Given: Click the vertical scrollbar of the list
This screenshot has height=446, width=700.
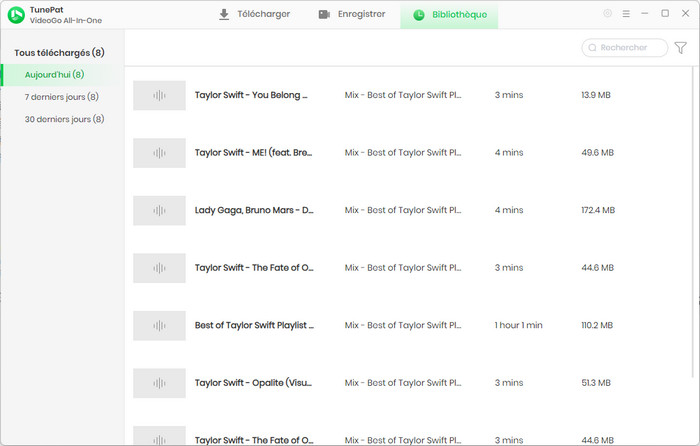Looking at the screenshot, I should coord(693,221).
